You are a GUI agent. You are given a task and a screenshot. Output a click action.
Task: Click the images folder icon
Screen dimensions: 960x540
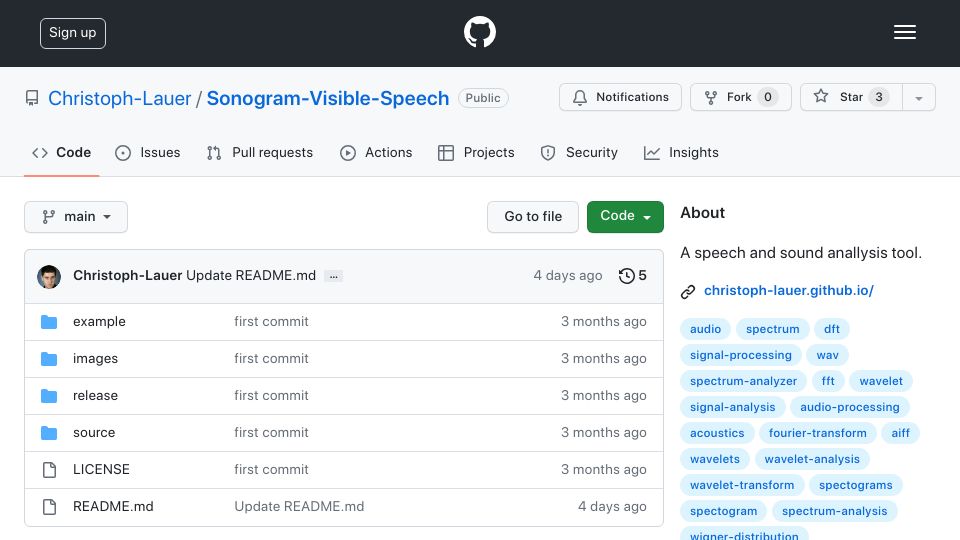pyautogui.click(x=49, y=359)
